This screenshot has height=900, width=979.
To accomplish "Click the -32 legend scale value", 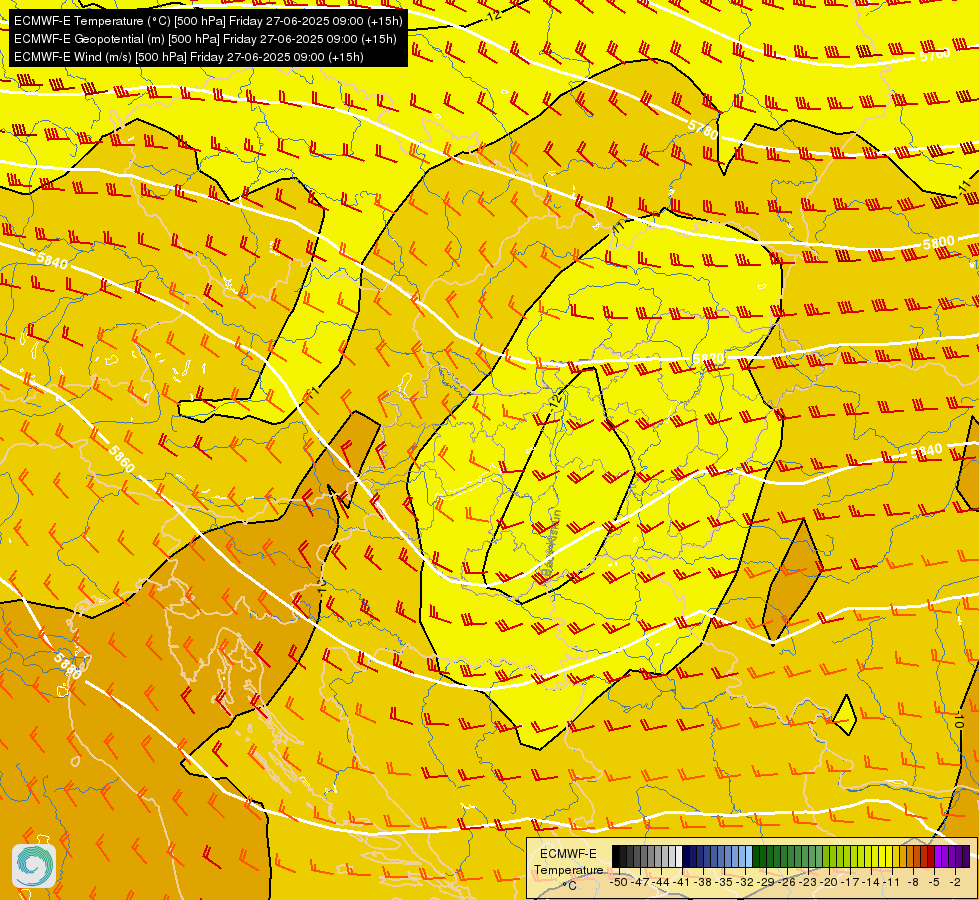I will coord(745,883).
